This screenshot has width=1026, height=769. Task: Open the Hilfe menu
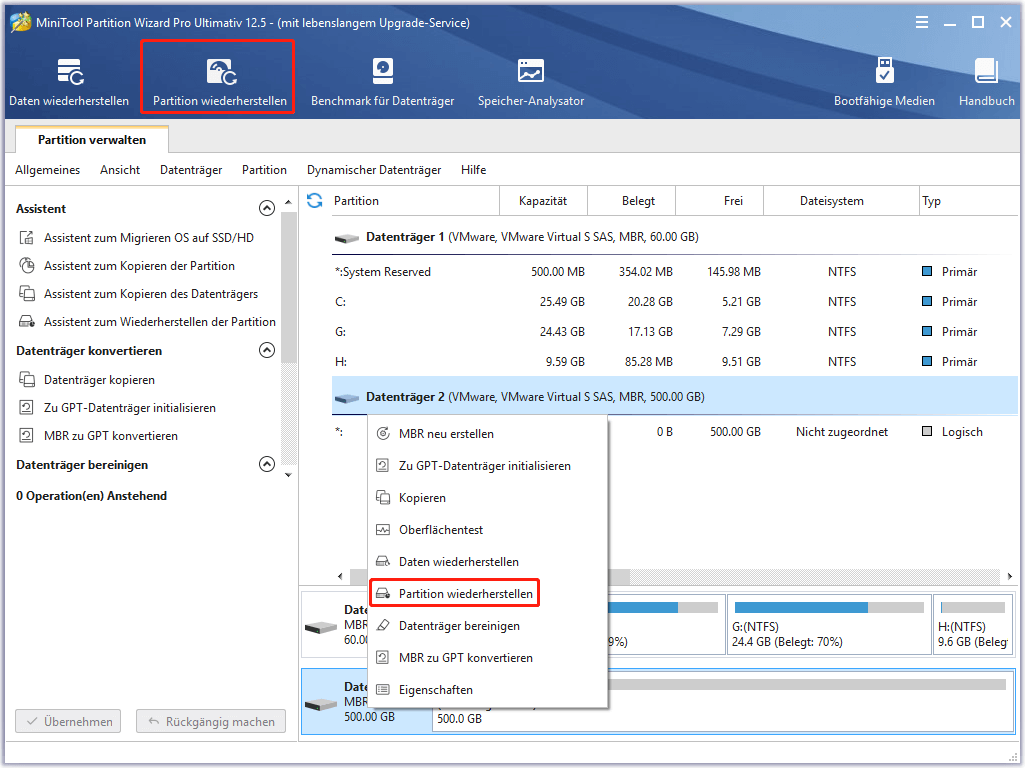tap(473, 170)
